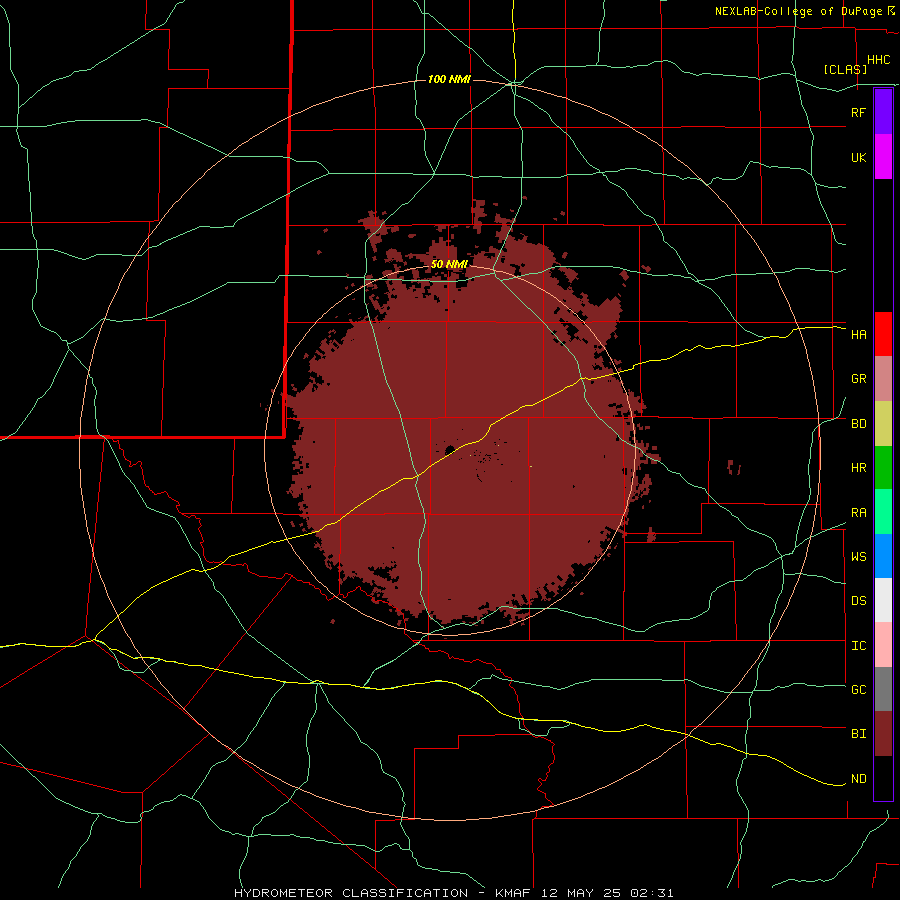Click the HA red legend swatch
The image size is (900, 900).
883,334
